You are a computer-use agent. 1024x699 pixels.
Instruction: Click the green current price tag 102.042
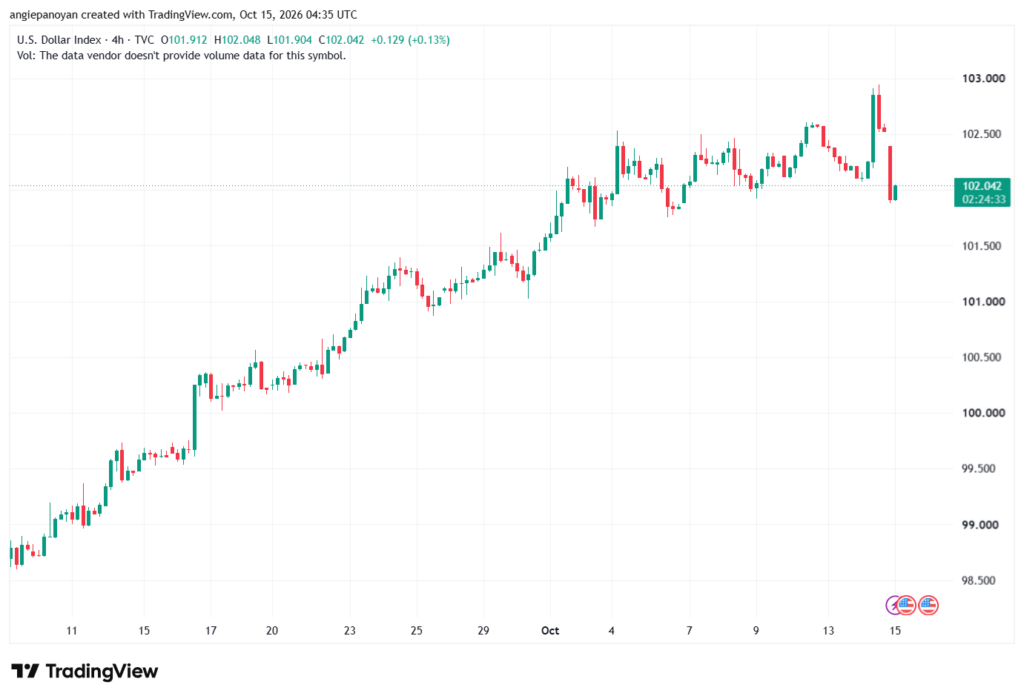pyautogui.click(x=982, y=186)
